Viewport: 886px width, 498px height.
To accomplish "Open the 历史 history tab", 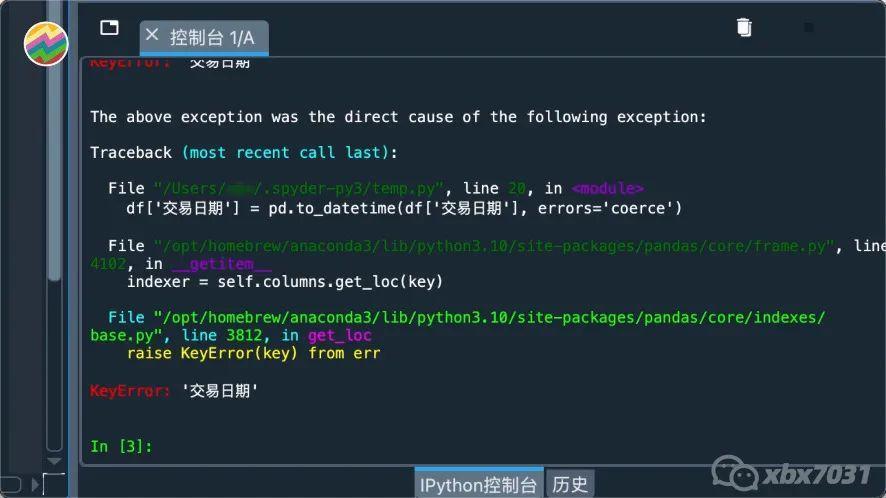I will (x=570, y=485).
